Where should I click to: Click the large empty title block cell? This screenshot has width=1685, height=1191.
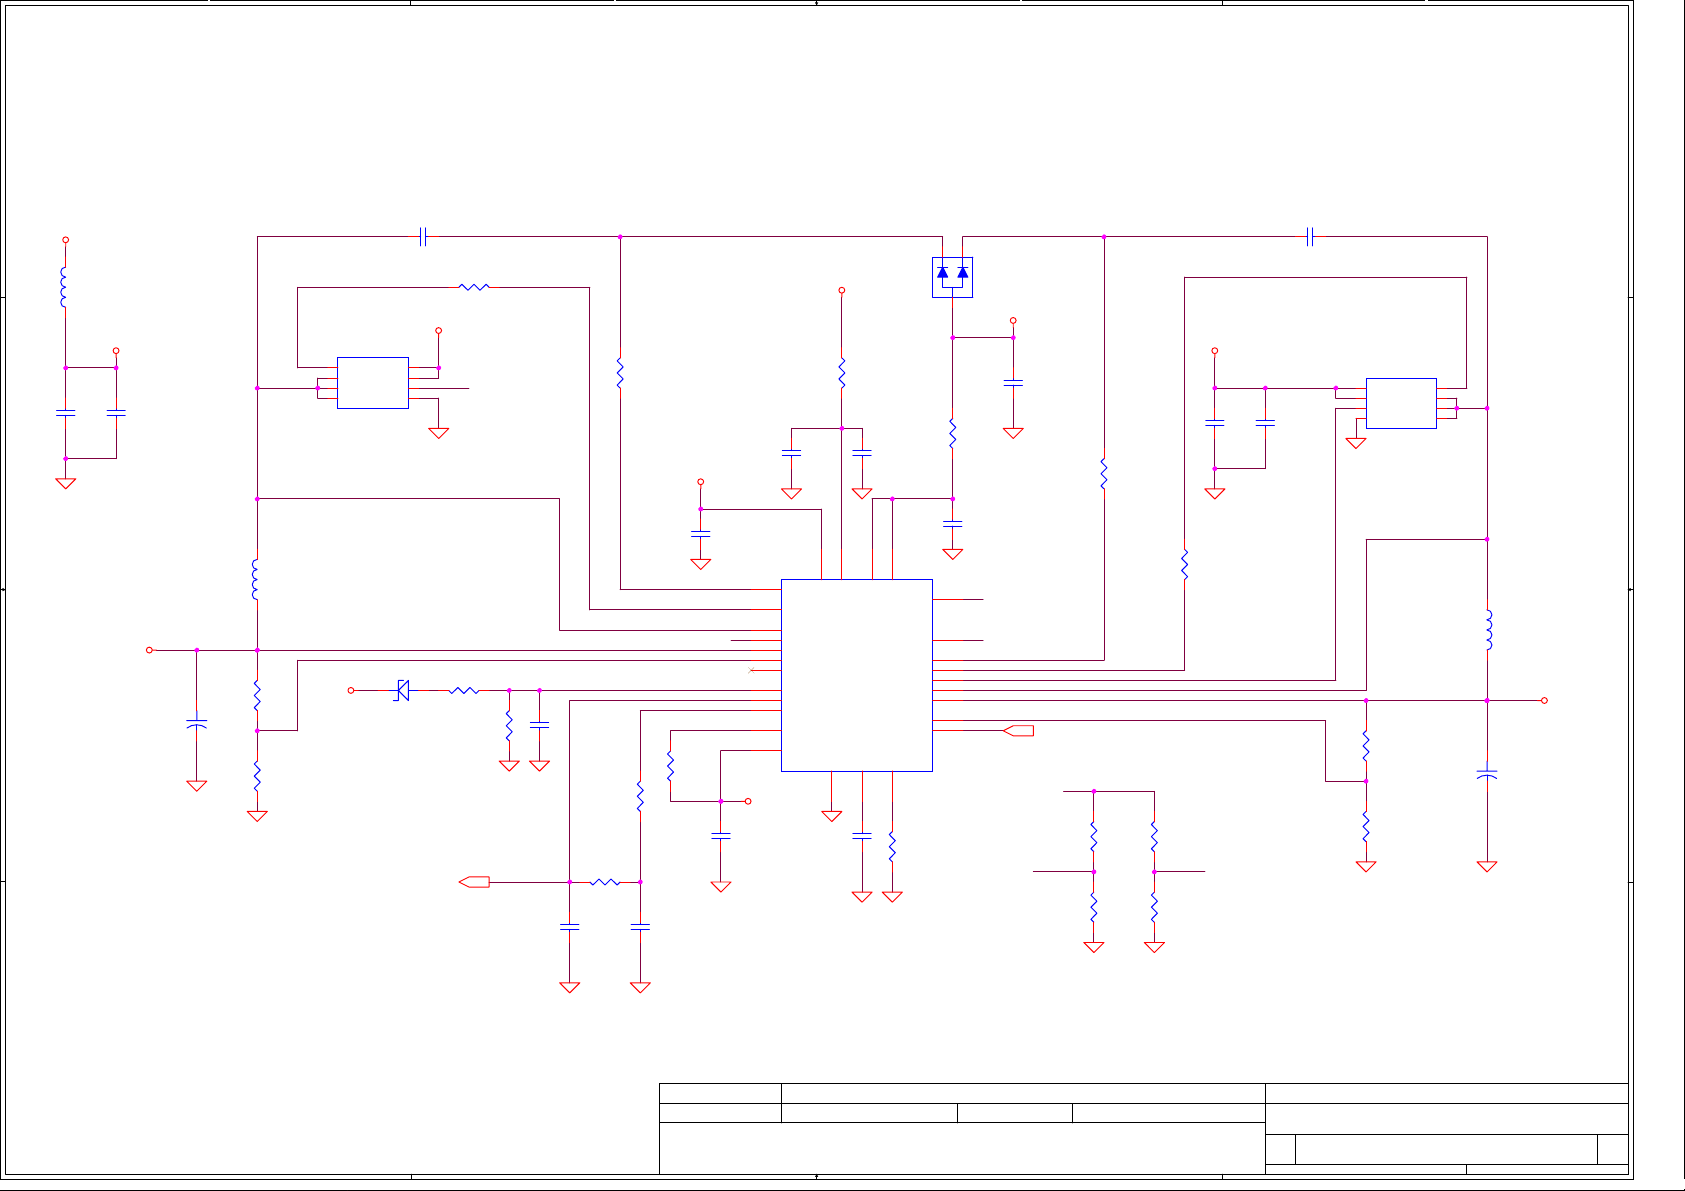pos(961,1148)
